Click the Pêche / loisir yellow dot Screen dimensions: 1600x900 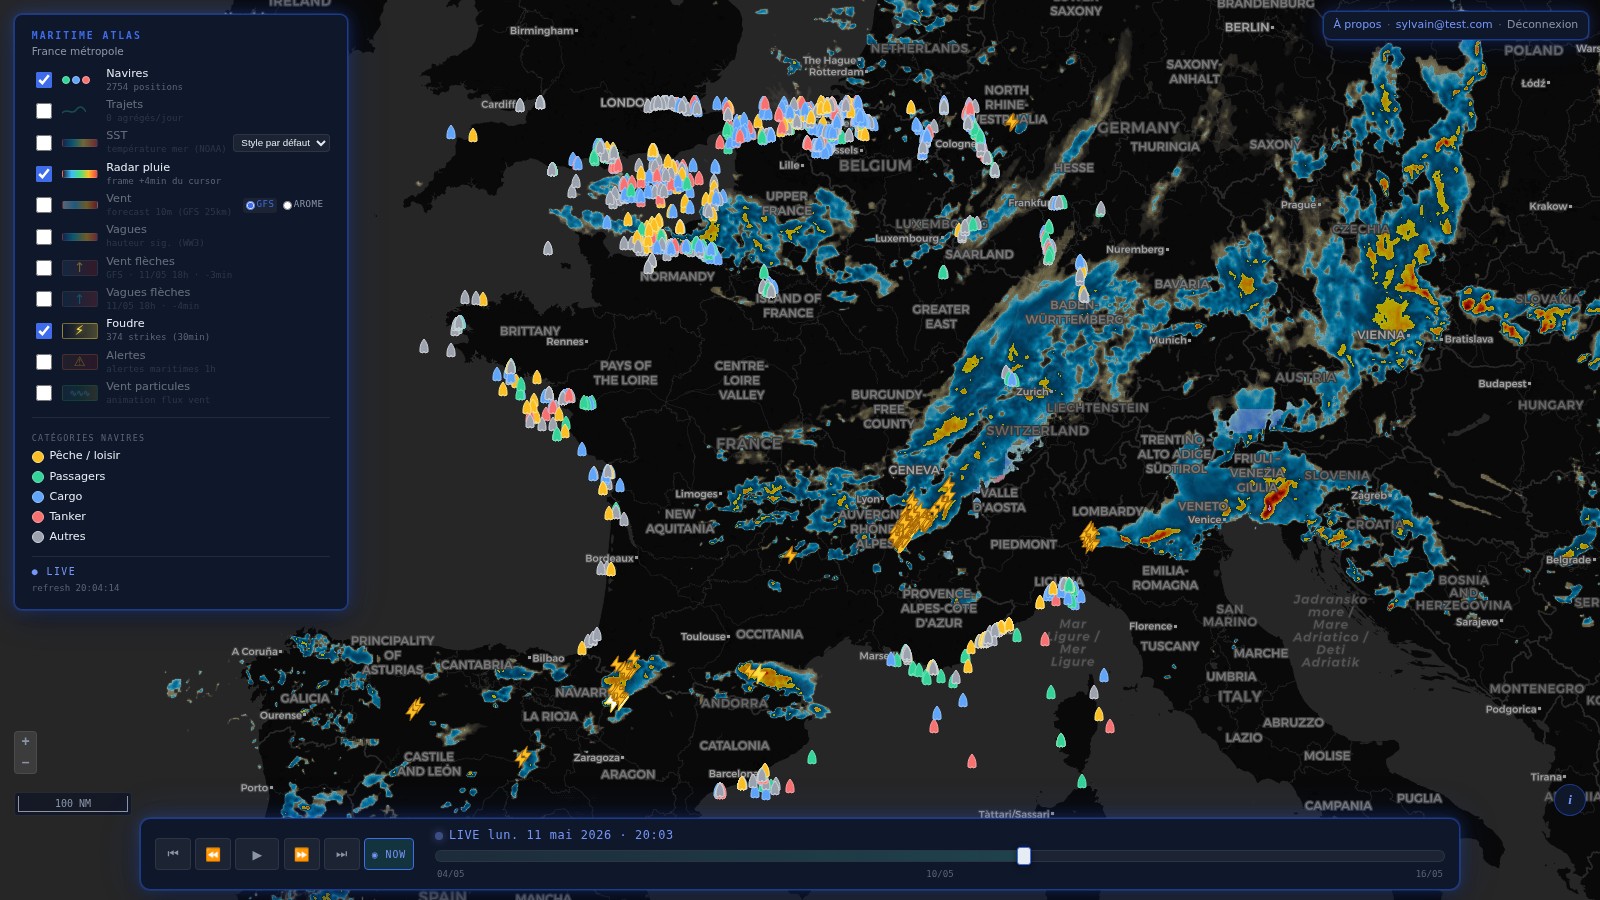tap(38, 456)
